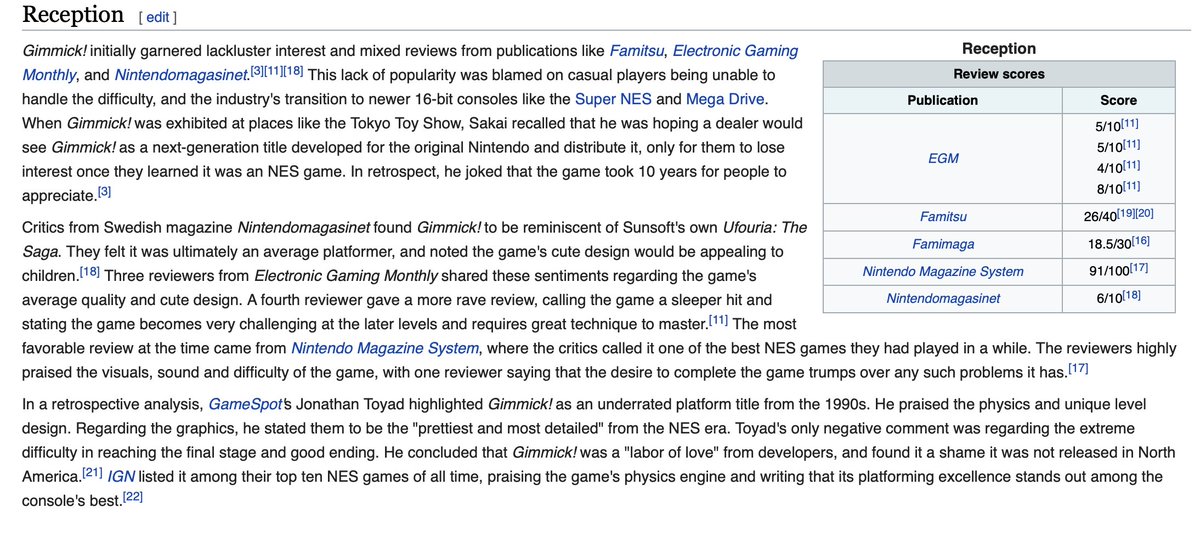Click the 6/10 Nintendomagasinet score text
The width and height of the screenshot is (1200, 541).
1108,298
